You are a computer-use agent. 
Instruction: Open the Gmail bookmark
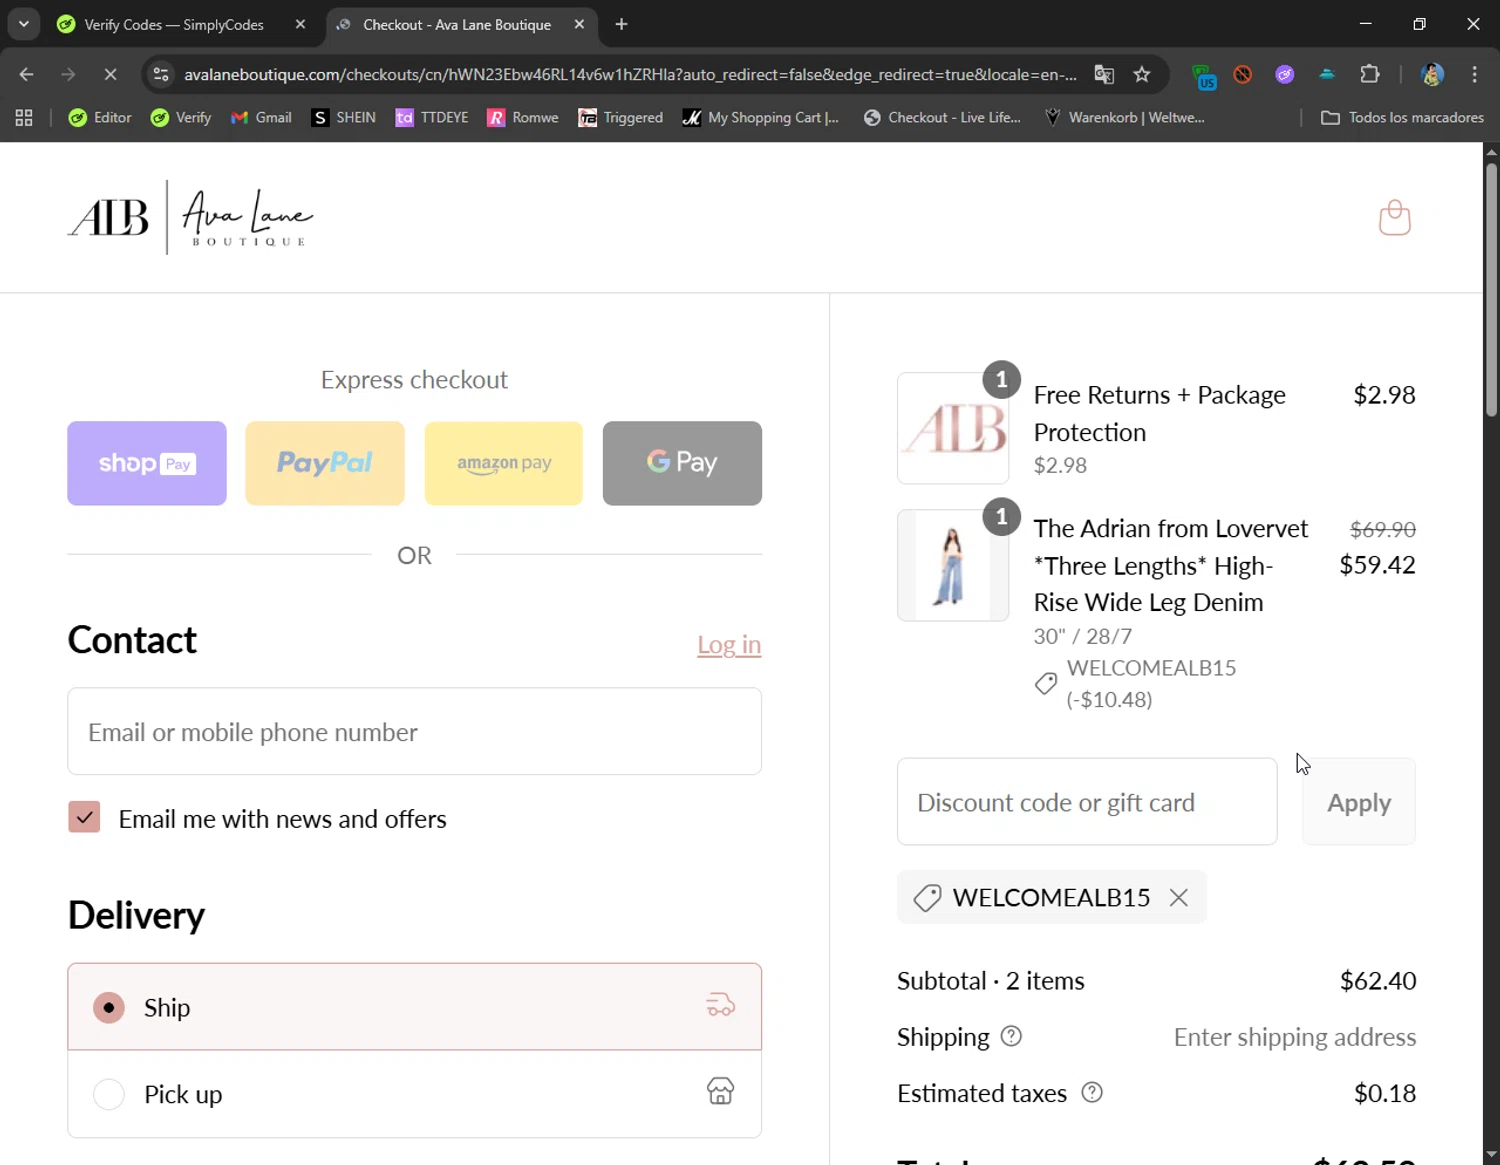pos(261,118)
